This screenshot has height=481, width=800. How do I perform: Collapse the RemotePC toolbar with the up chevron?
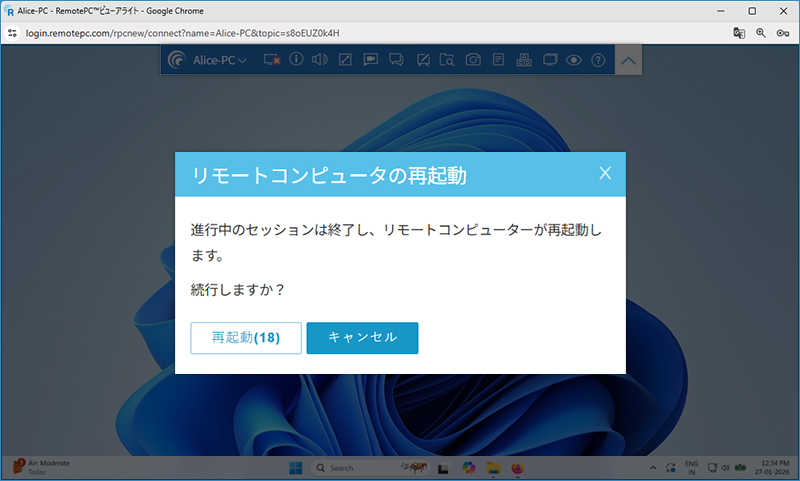click(628, 60)
